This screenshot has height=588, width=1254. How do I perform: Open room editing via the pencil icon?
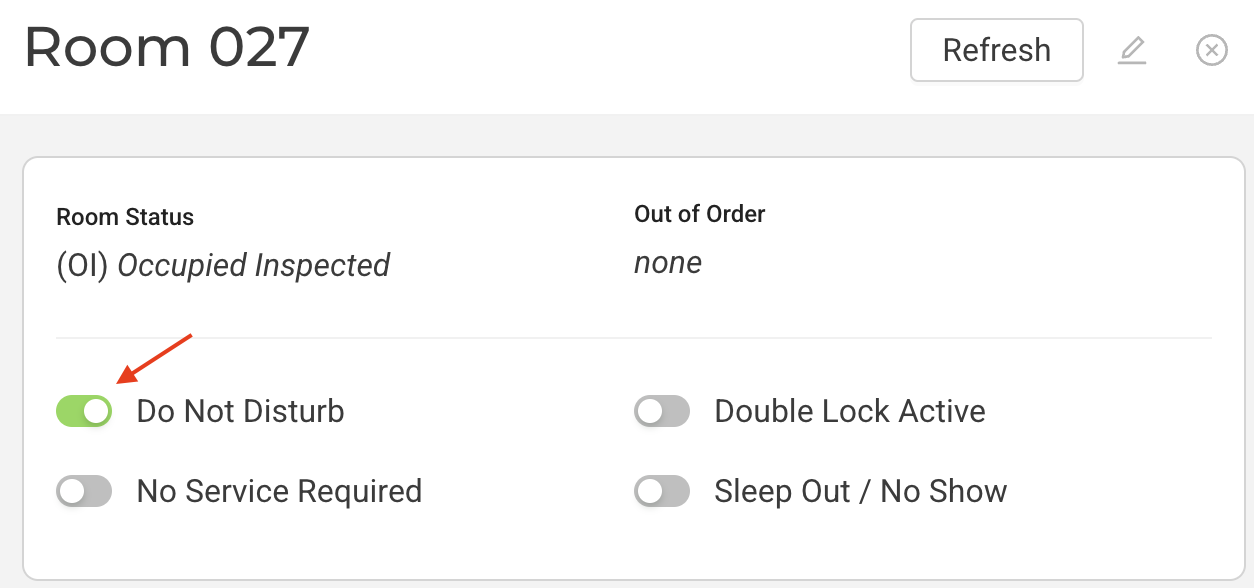click(x=1132, y=50)
